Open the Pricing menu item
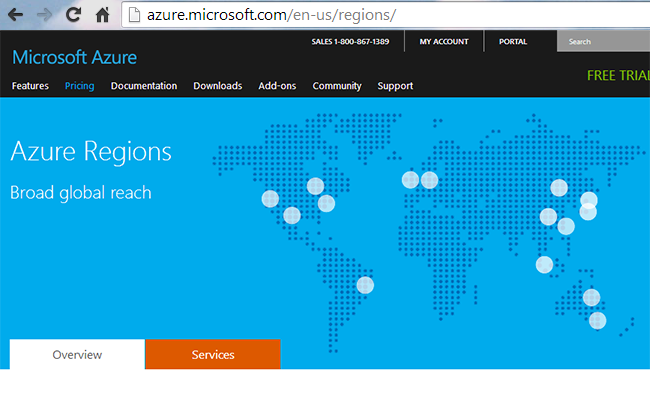Screen dimensions: 650x412 point(80,86)
